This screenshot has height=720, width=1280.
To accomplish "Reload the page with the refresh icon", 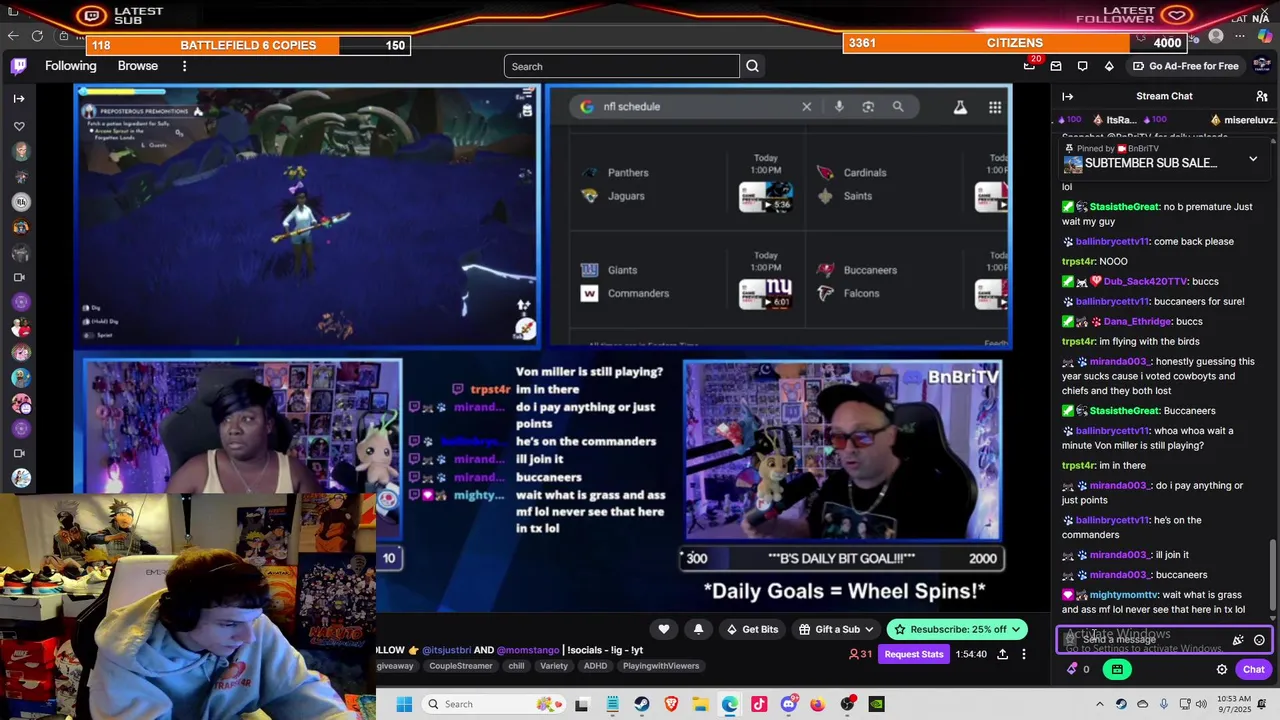I will click(37, 36).
